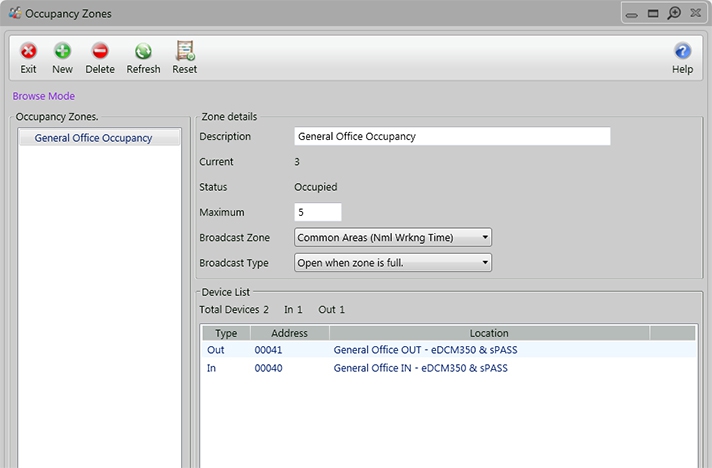
Task: Select the In device row 00040
Action: [x=449, y=368]
